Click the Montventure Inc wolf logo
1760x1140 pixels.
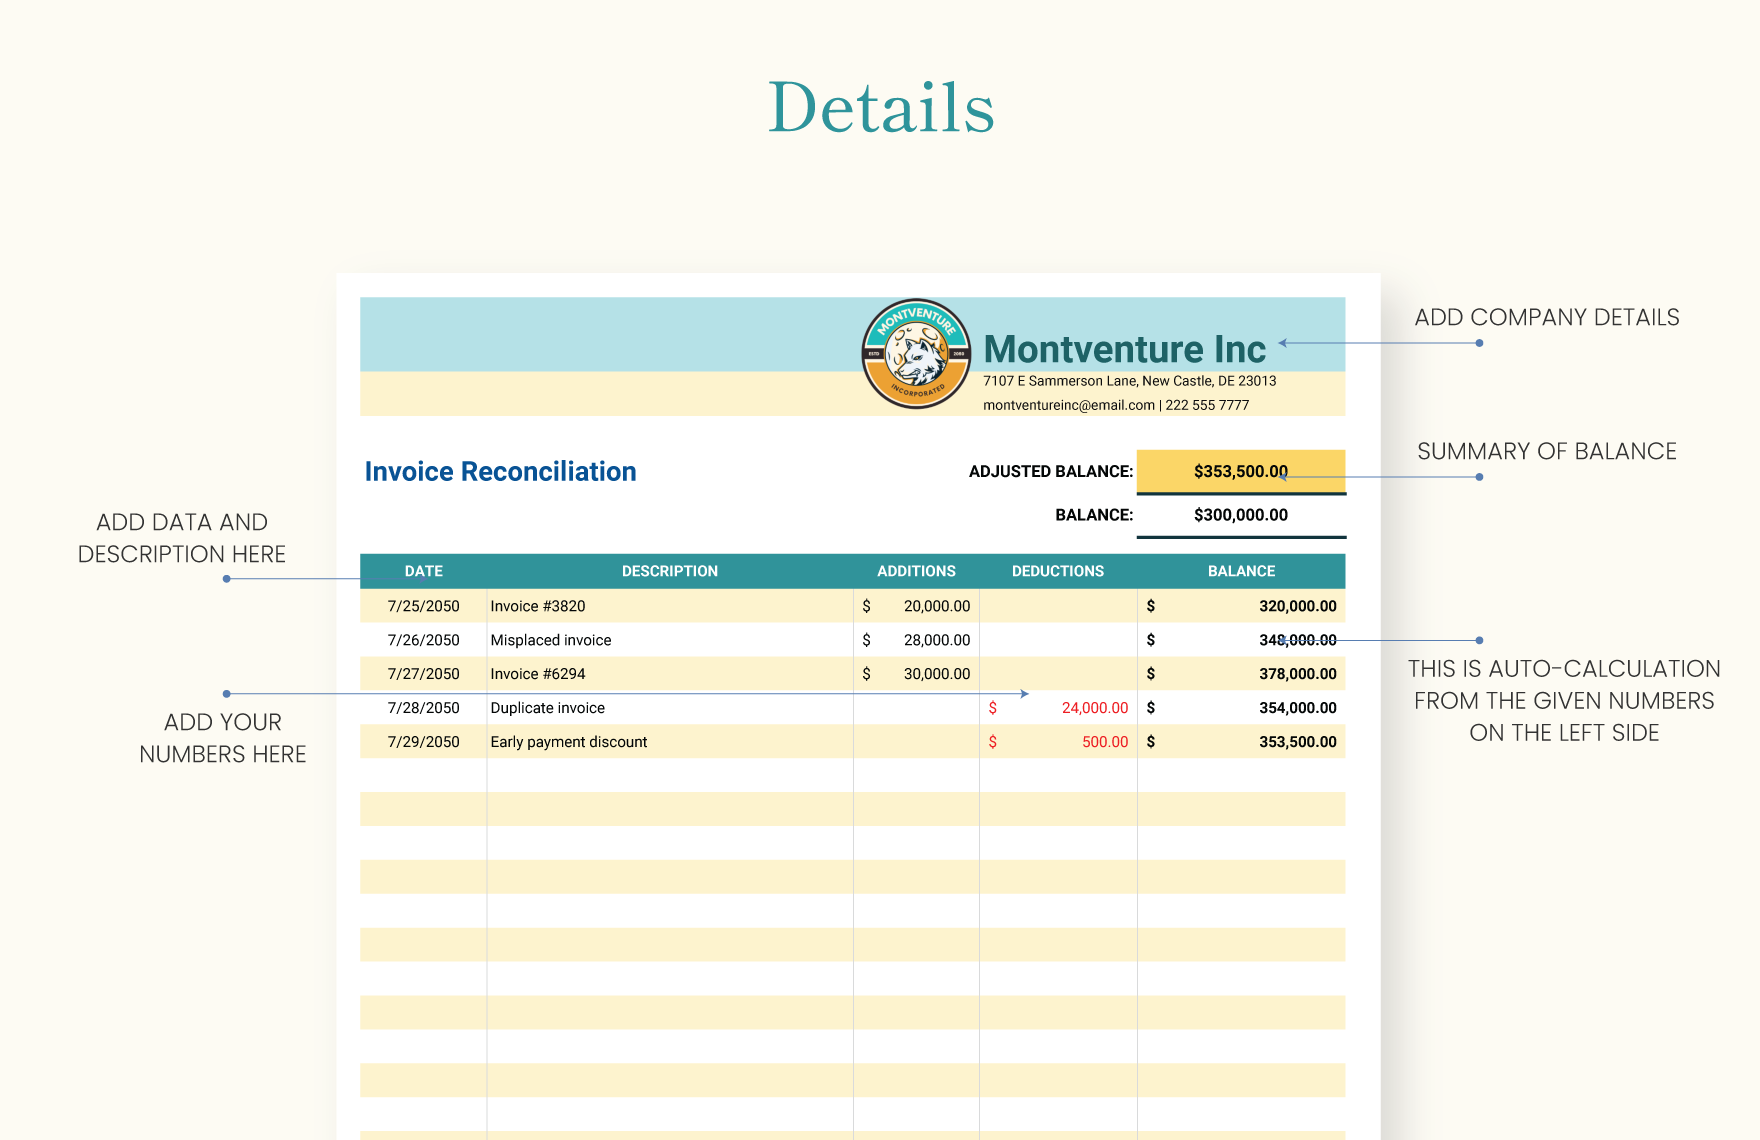pos(916,356)
